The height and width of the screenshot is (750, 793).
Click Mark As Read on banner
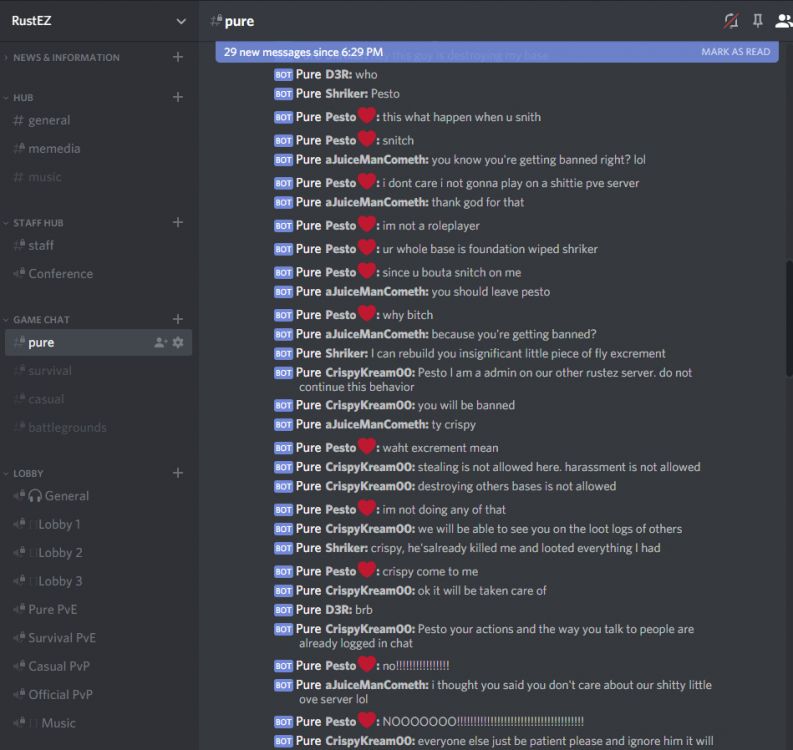click(735, 52)
